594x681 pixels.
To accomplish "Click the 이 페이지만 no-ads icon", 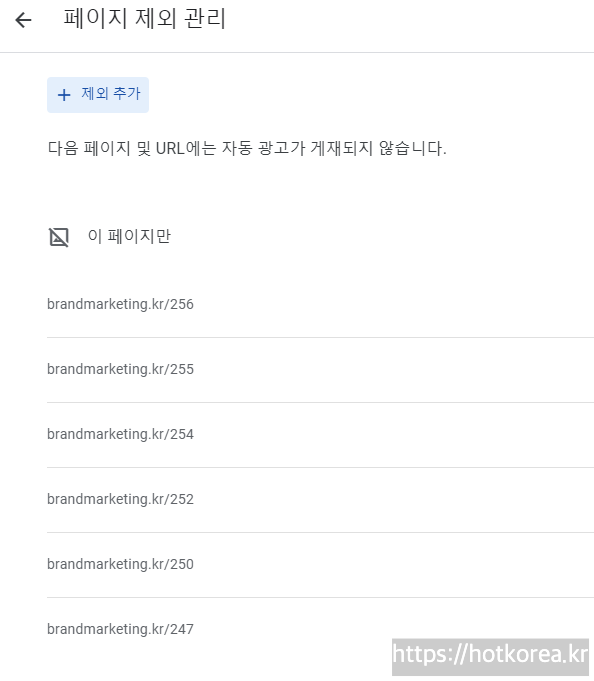I will pos(59,237).
